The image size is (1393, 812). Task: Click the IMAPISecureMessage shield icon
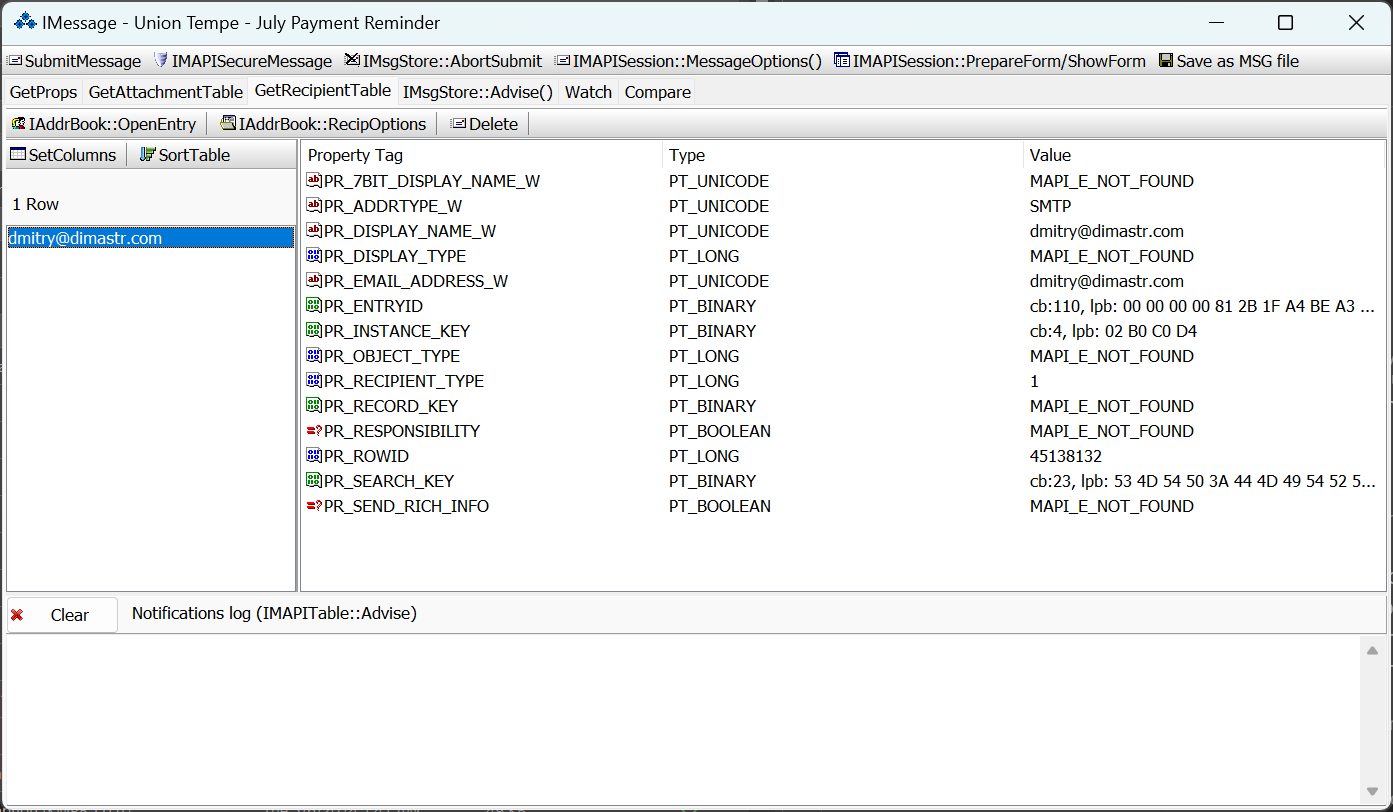click(161, 61)
